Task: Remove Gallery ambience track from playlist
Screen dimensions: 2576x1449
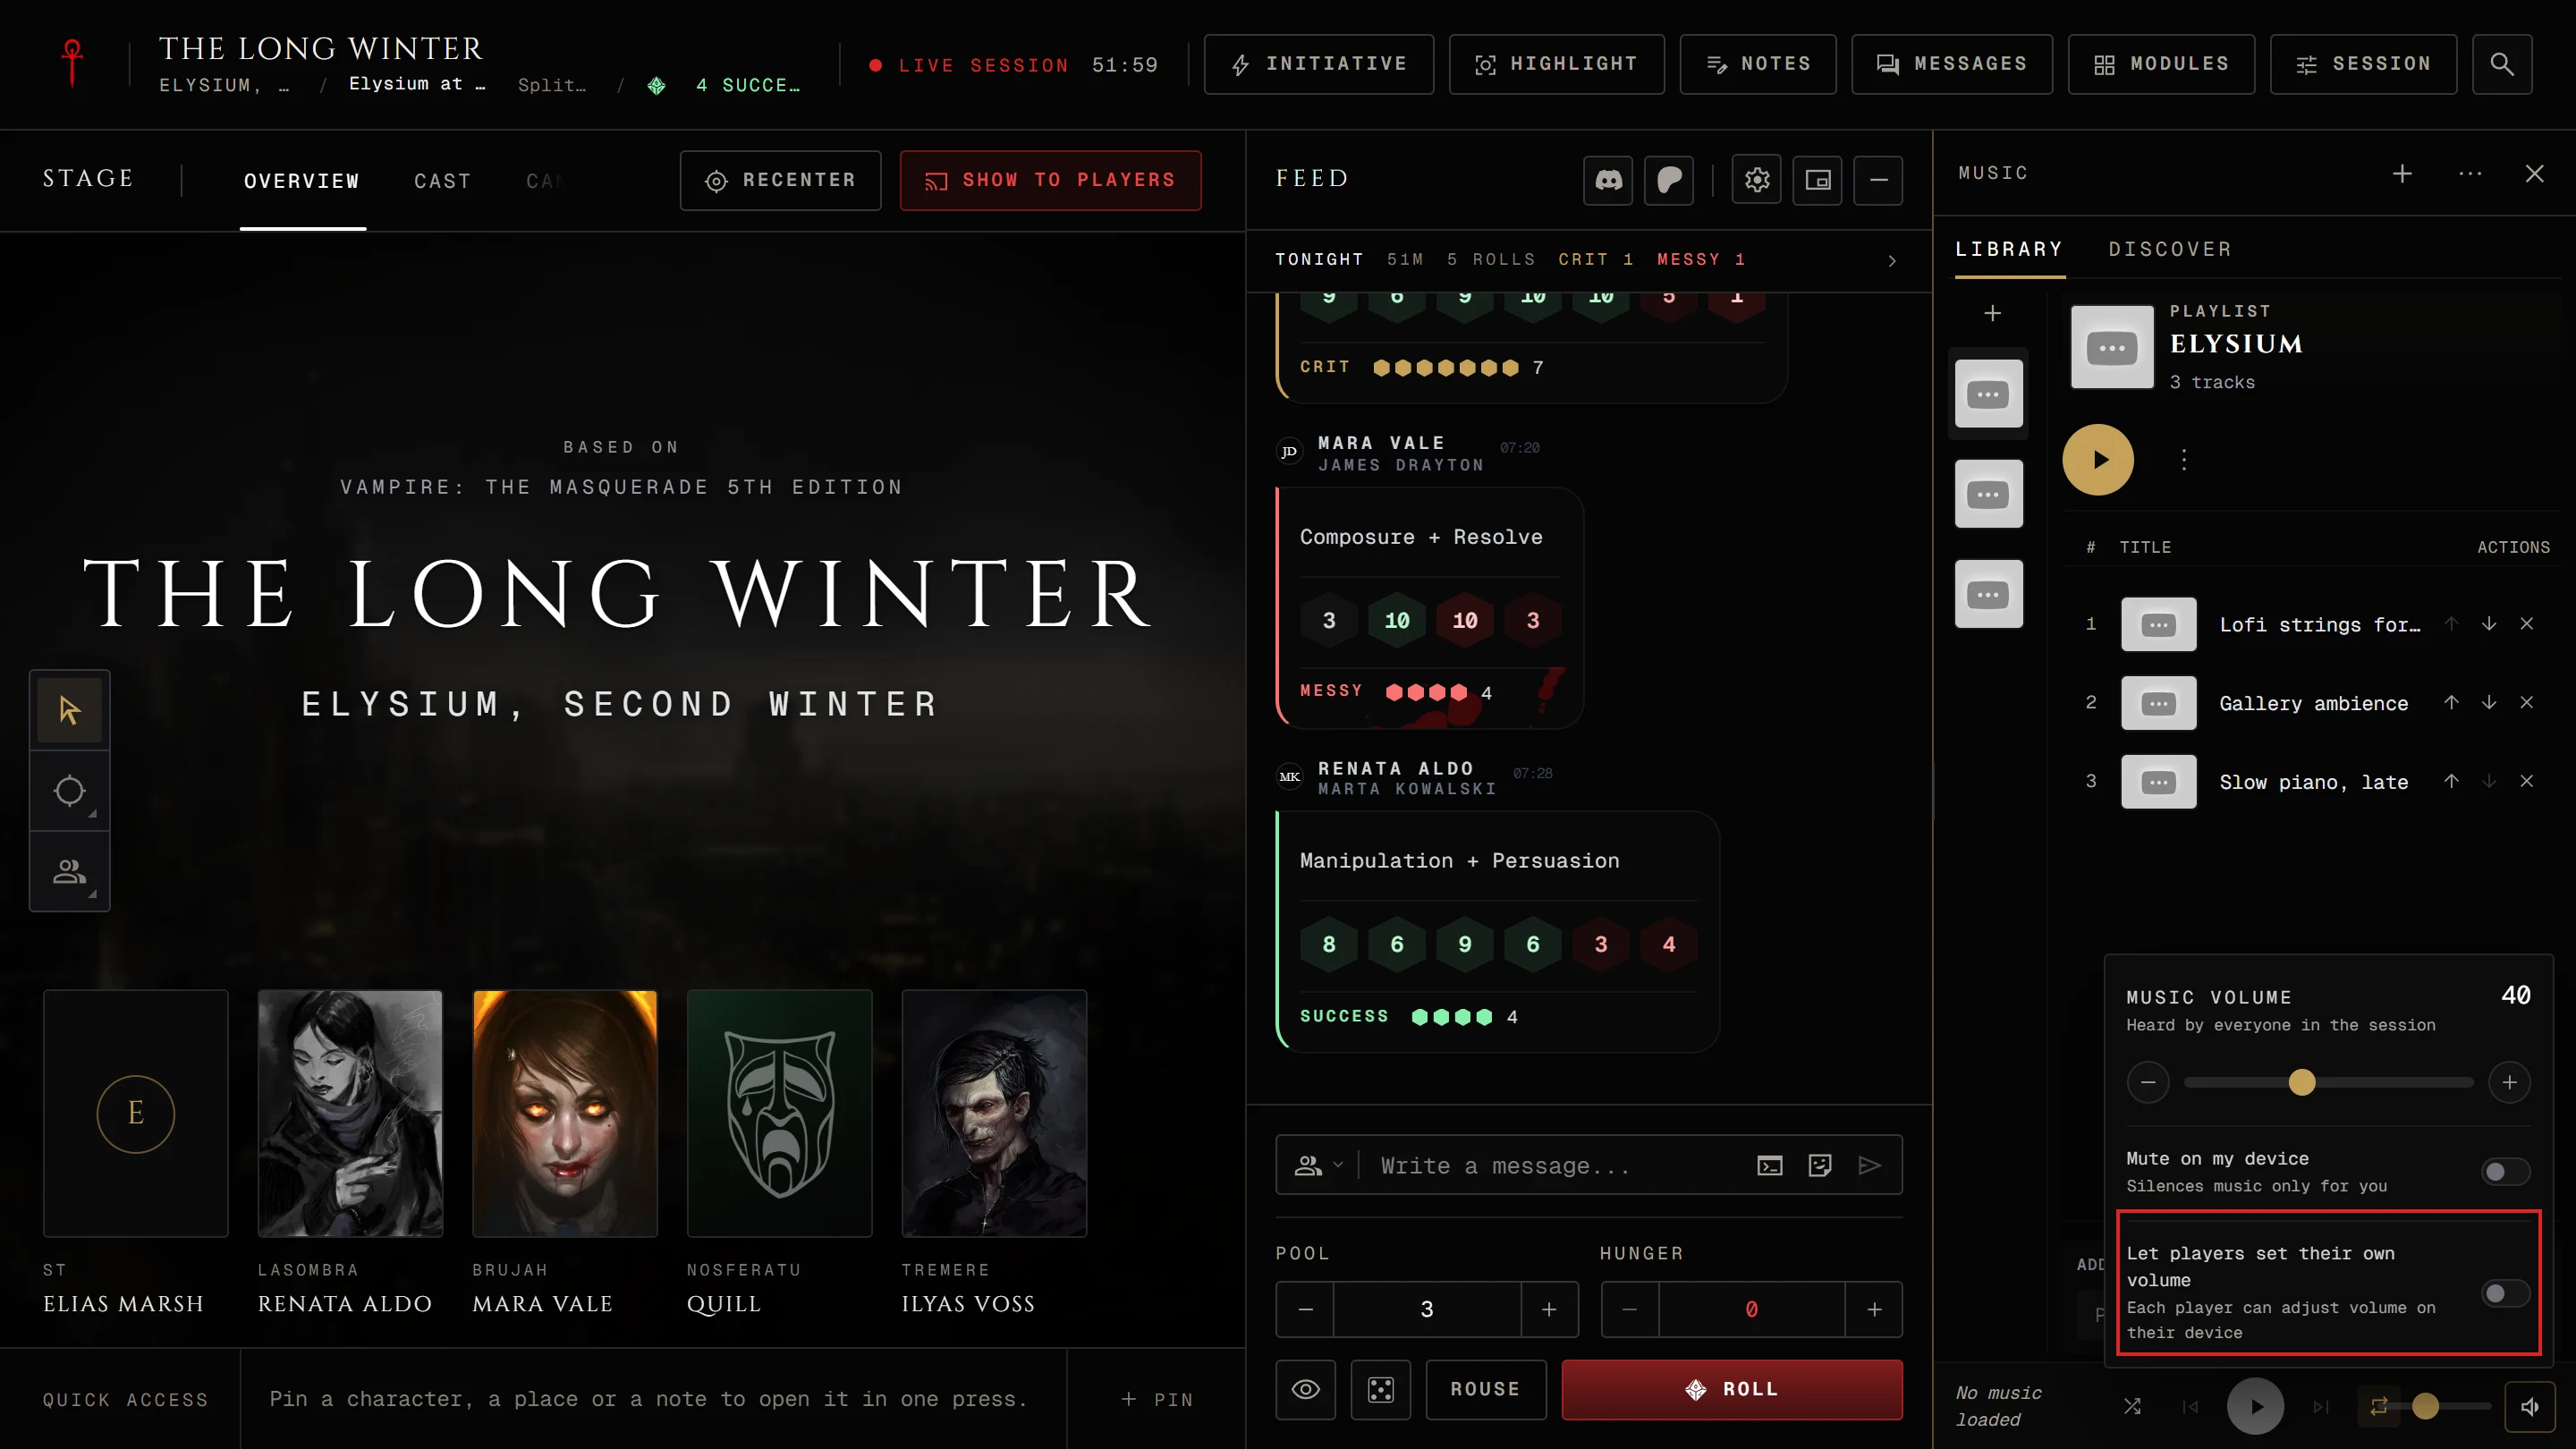Action: pos(2527,702)
